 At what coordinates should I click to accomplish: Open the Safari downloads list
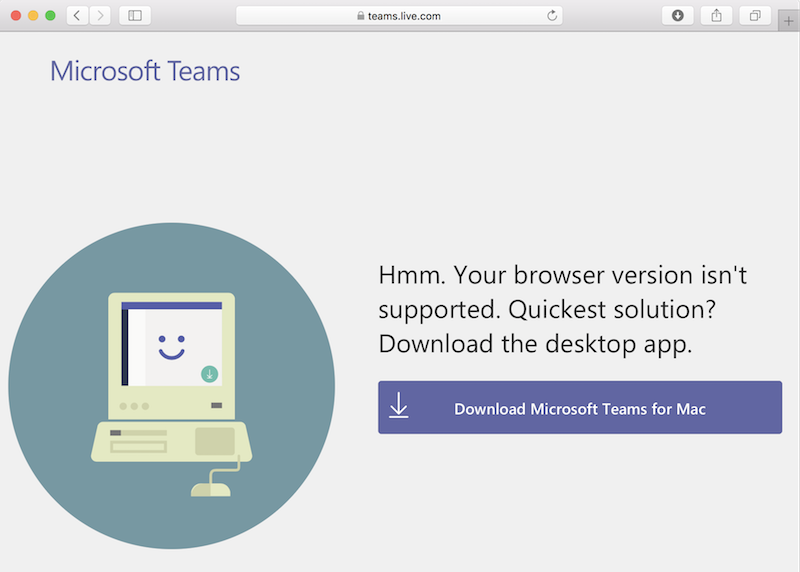(678, 16)
